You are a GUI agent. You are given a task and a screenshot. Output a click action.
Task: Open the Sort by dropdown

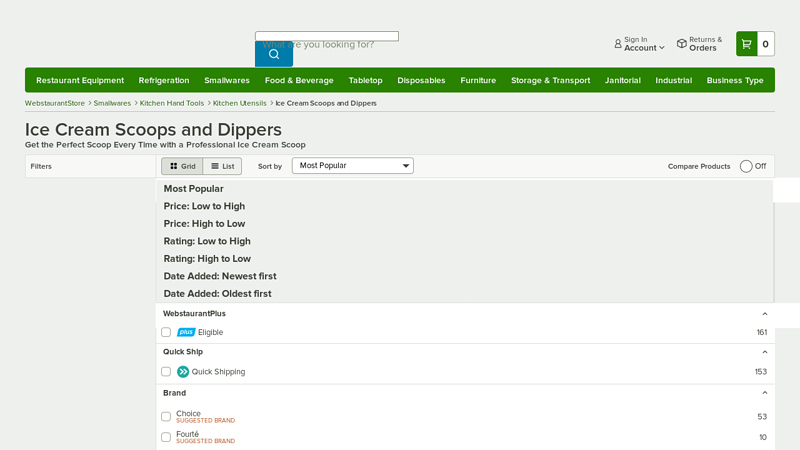[352, 166]
